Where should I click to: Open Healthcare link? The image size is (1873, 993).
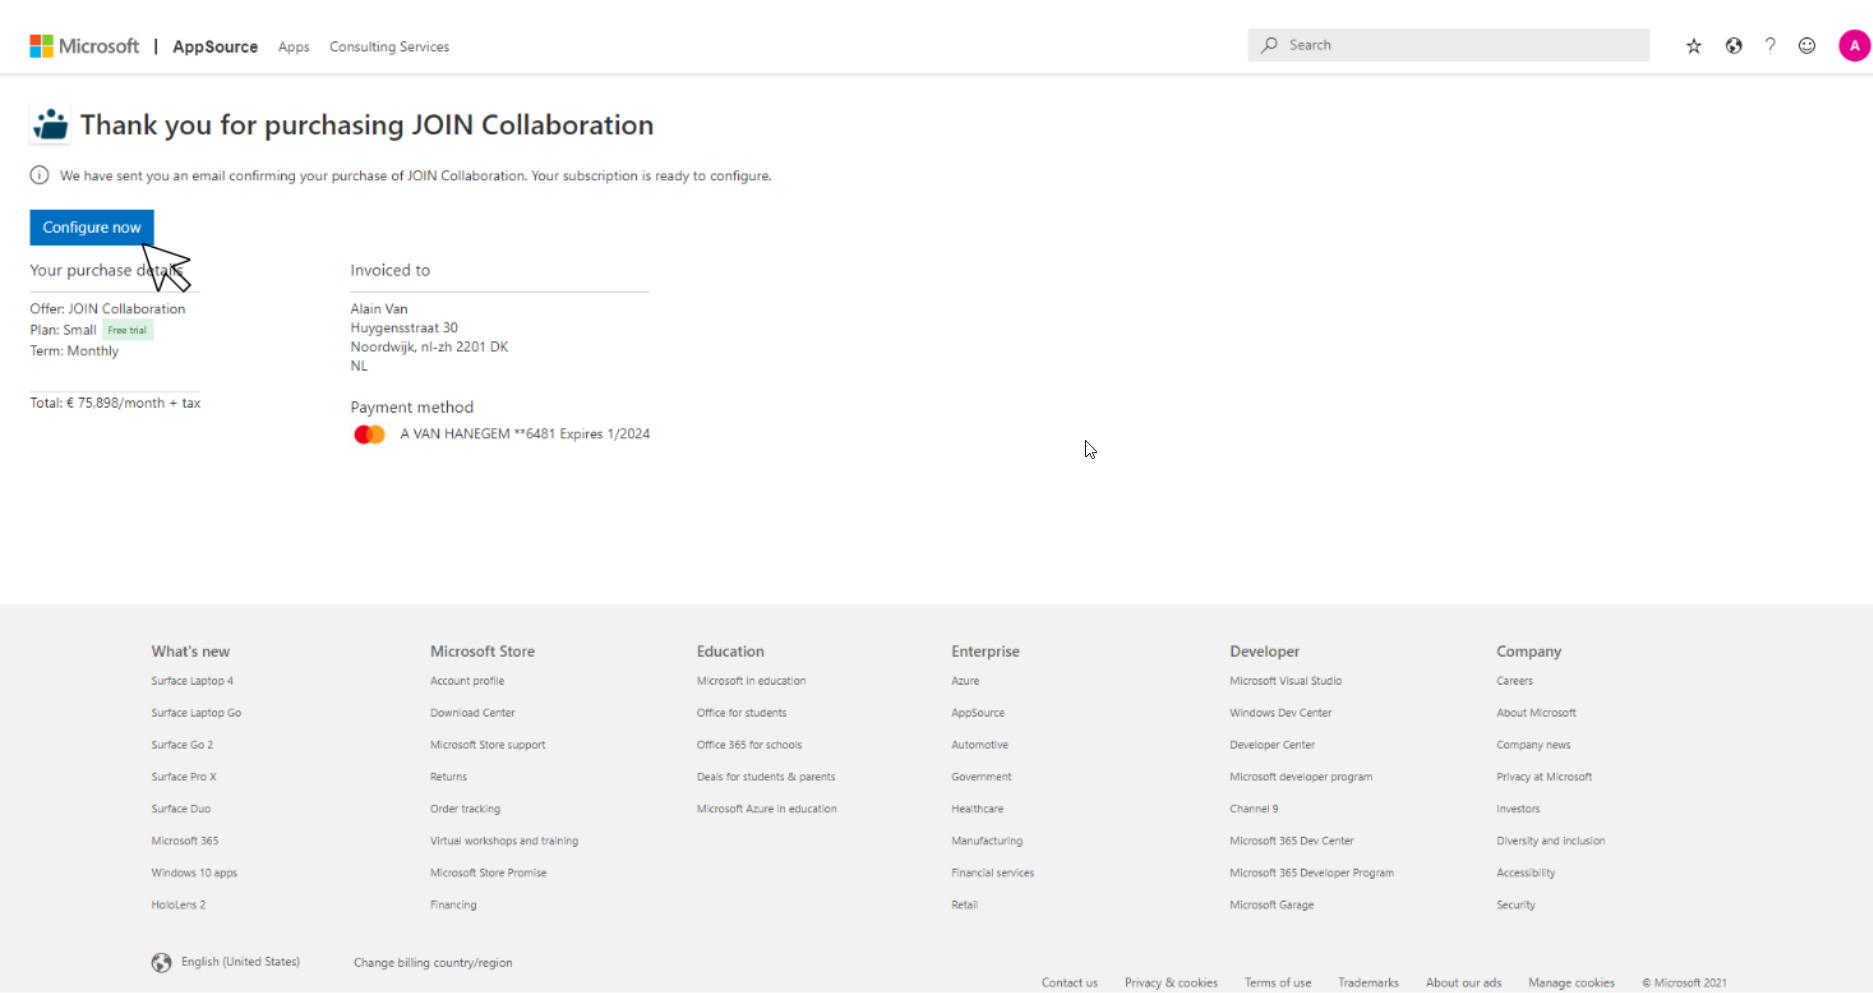click(x=977, y=809)
